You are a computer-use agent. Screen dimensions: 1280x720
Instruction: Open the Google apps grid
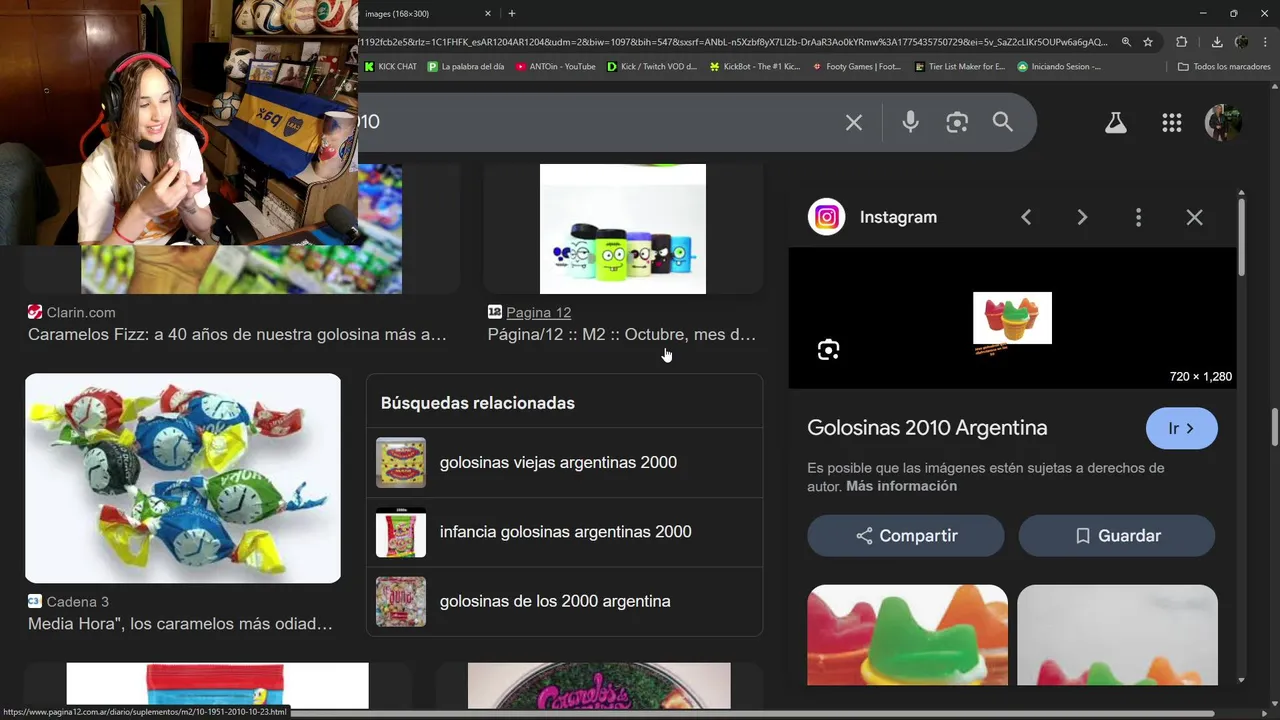click(x=1172, y=123)
